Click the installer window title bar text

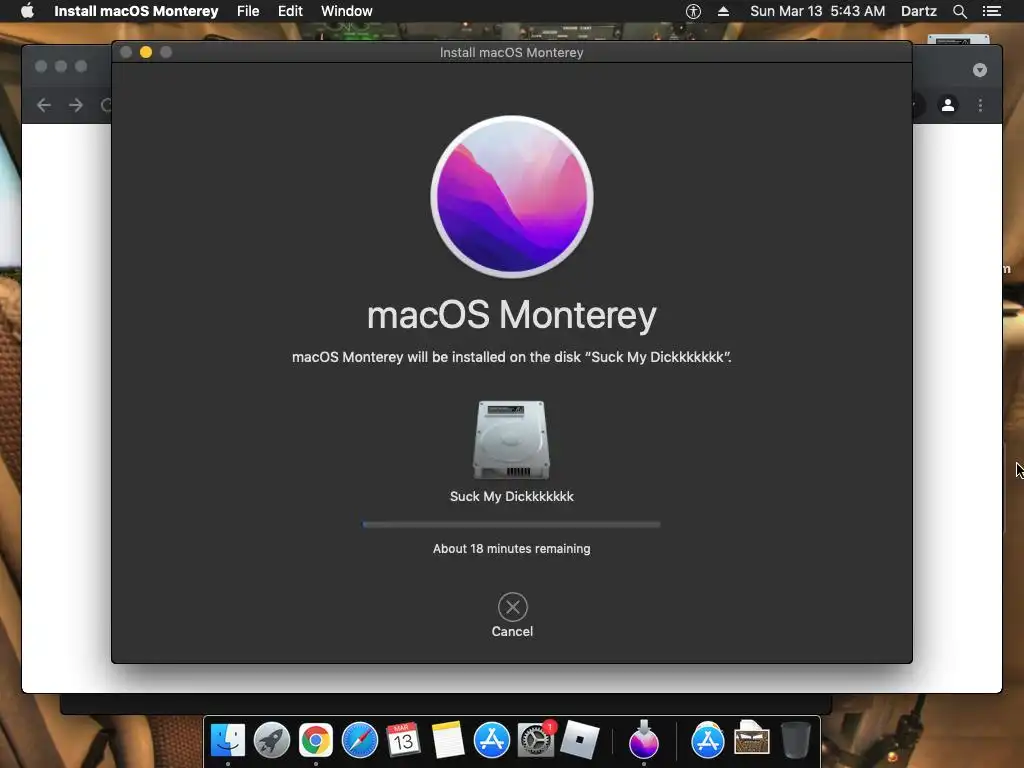pyautogui.click(x=511, y=52)
